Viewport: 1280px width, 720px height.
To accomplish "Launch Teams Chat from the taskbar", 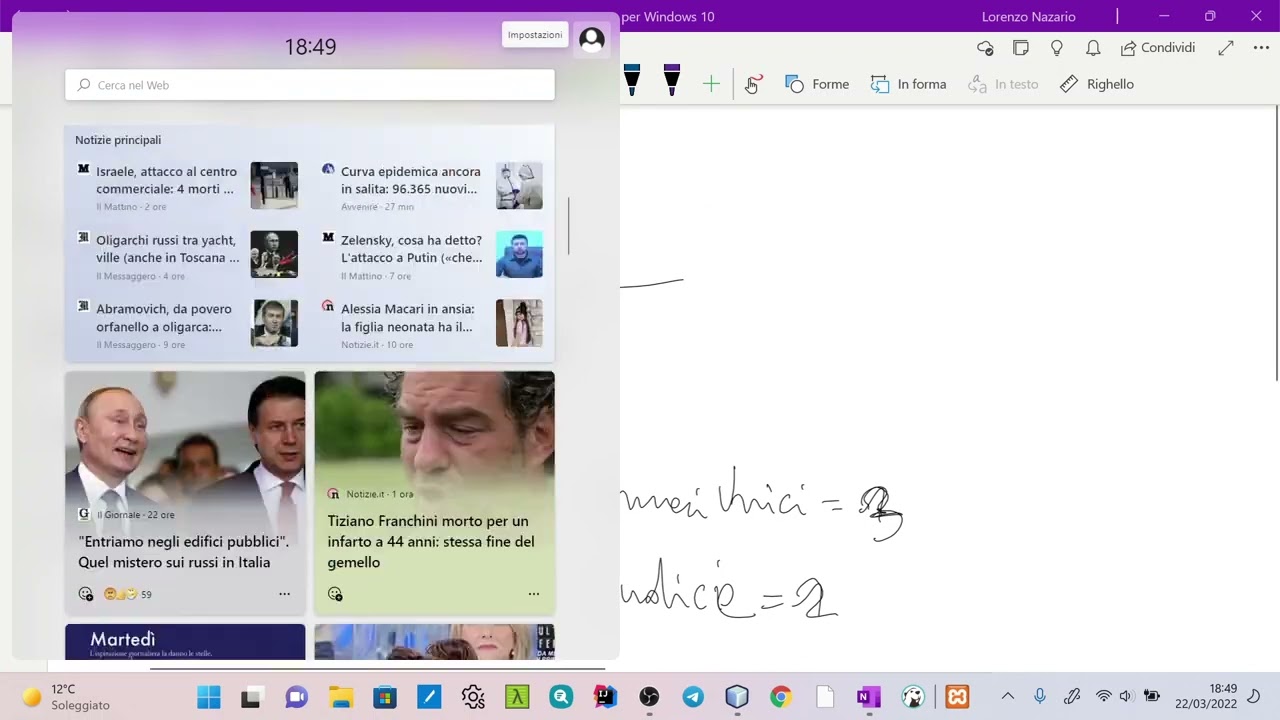I will pyautogui.click(x=296, y=697).
